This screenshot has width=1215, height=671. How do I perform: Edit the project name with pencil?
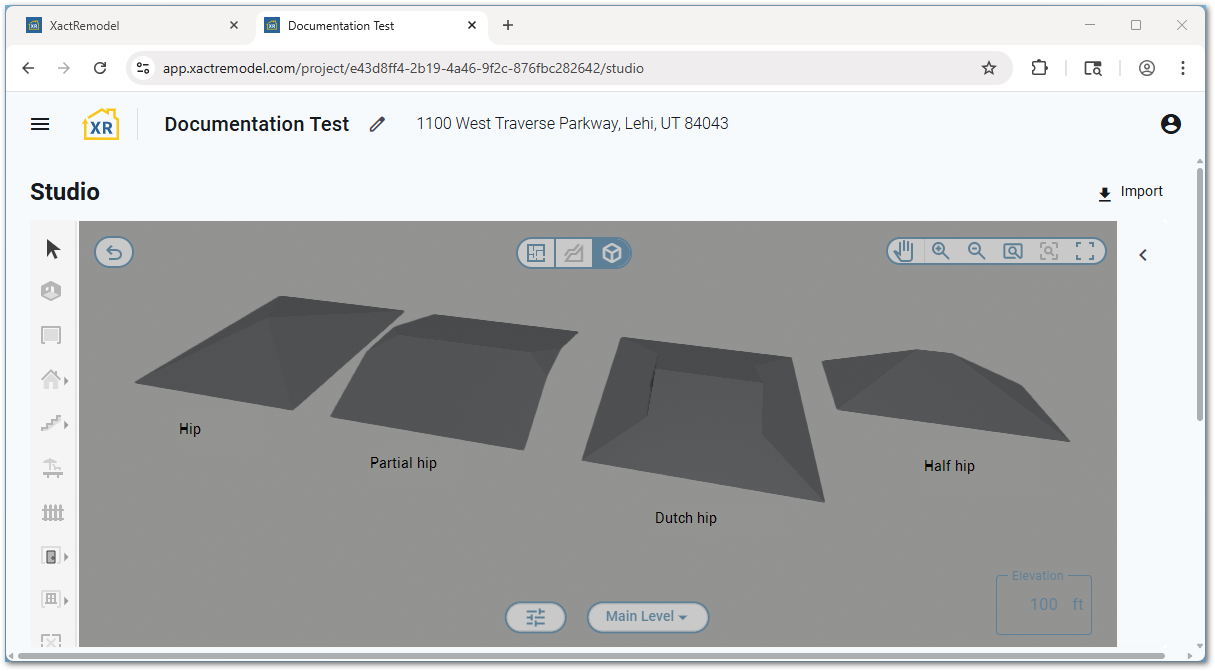click(377, 124)
